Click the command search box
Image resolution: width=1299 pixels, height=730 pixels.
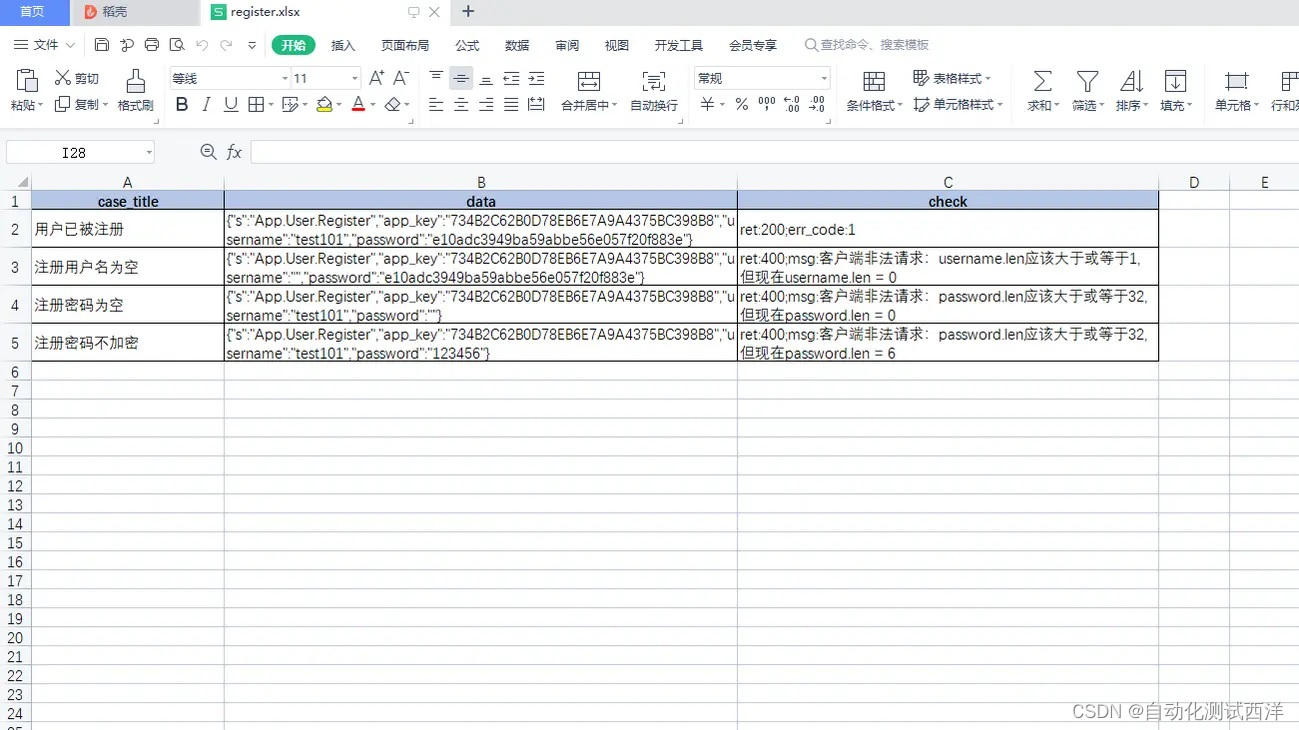(x=867, y=45)
